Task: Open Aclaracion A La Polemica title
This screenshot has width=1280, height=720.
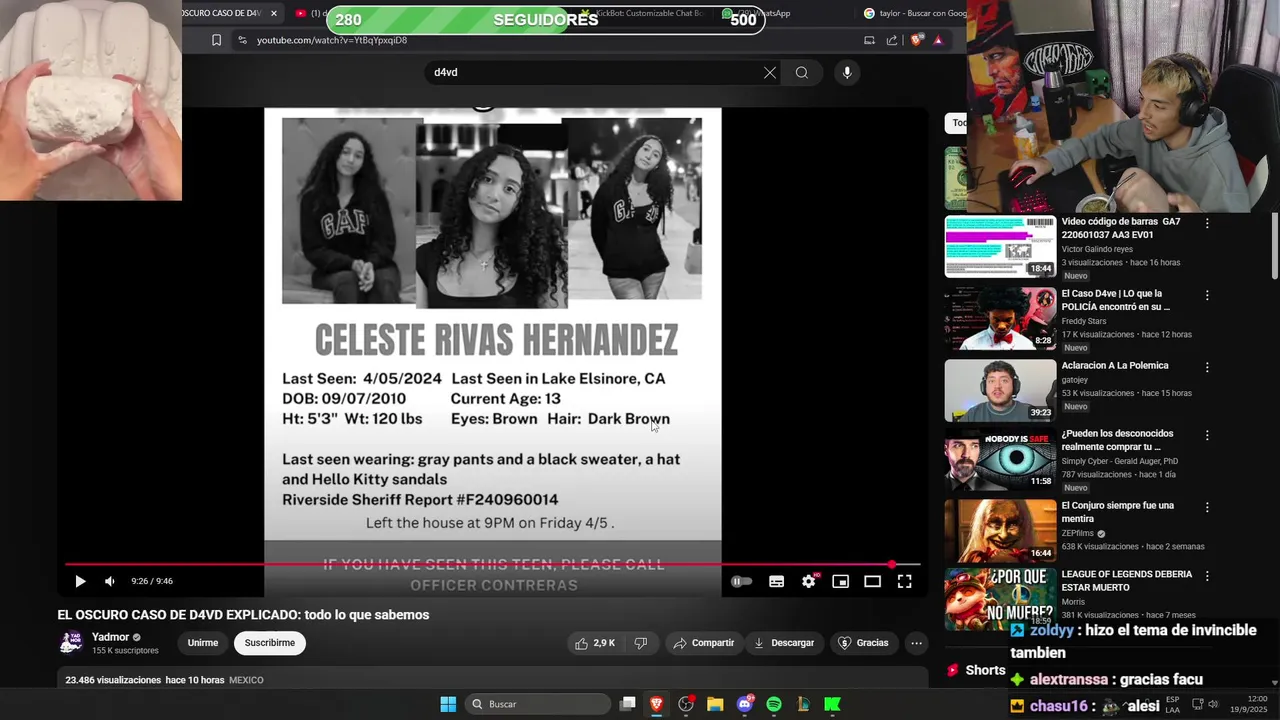Action: (x=1115, y=366)
